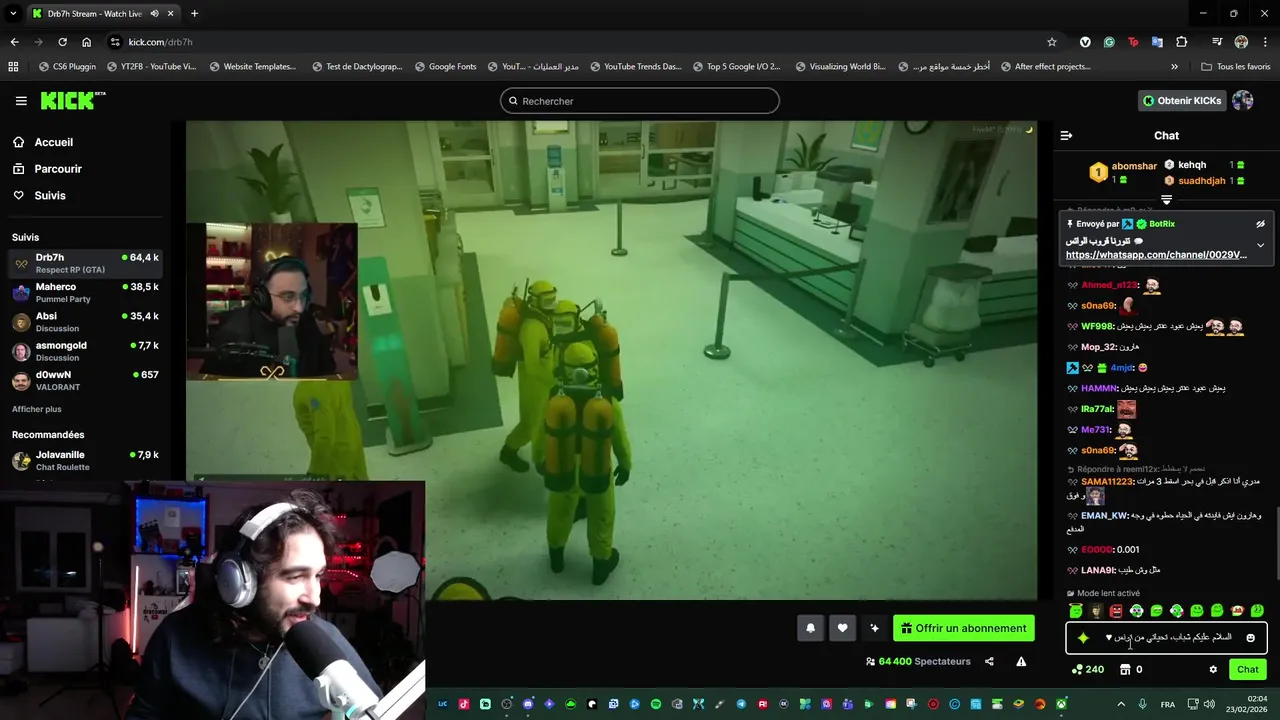Screen dimensions: 1280x720
Task: Open CS6 Pluggin bookmark
Action: click(66, 67)
